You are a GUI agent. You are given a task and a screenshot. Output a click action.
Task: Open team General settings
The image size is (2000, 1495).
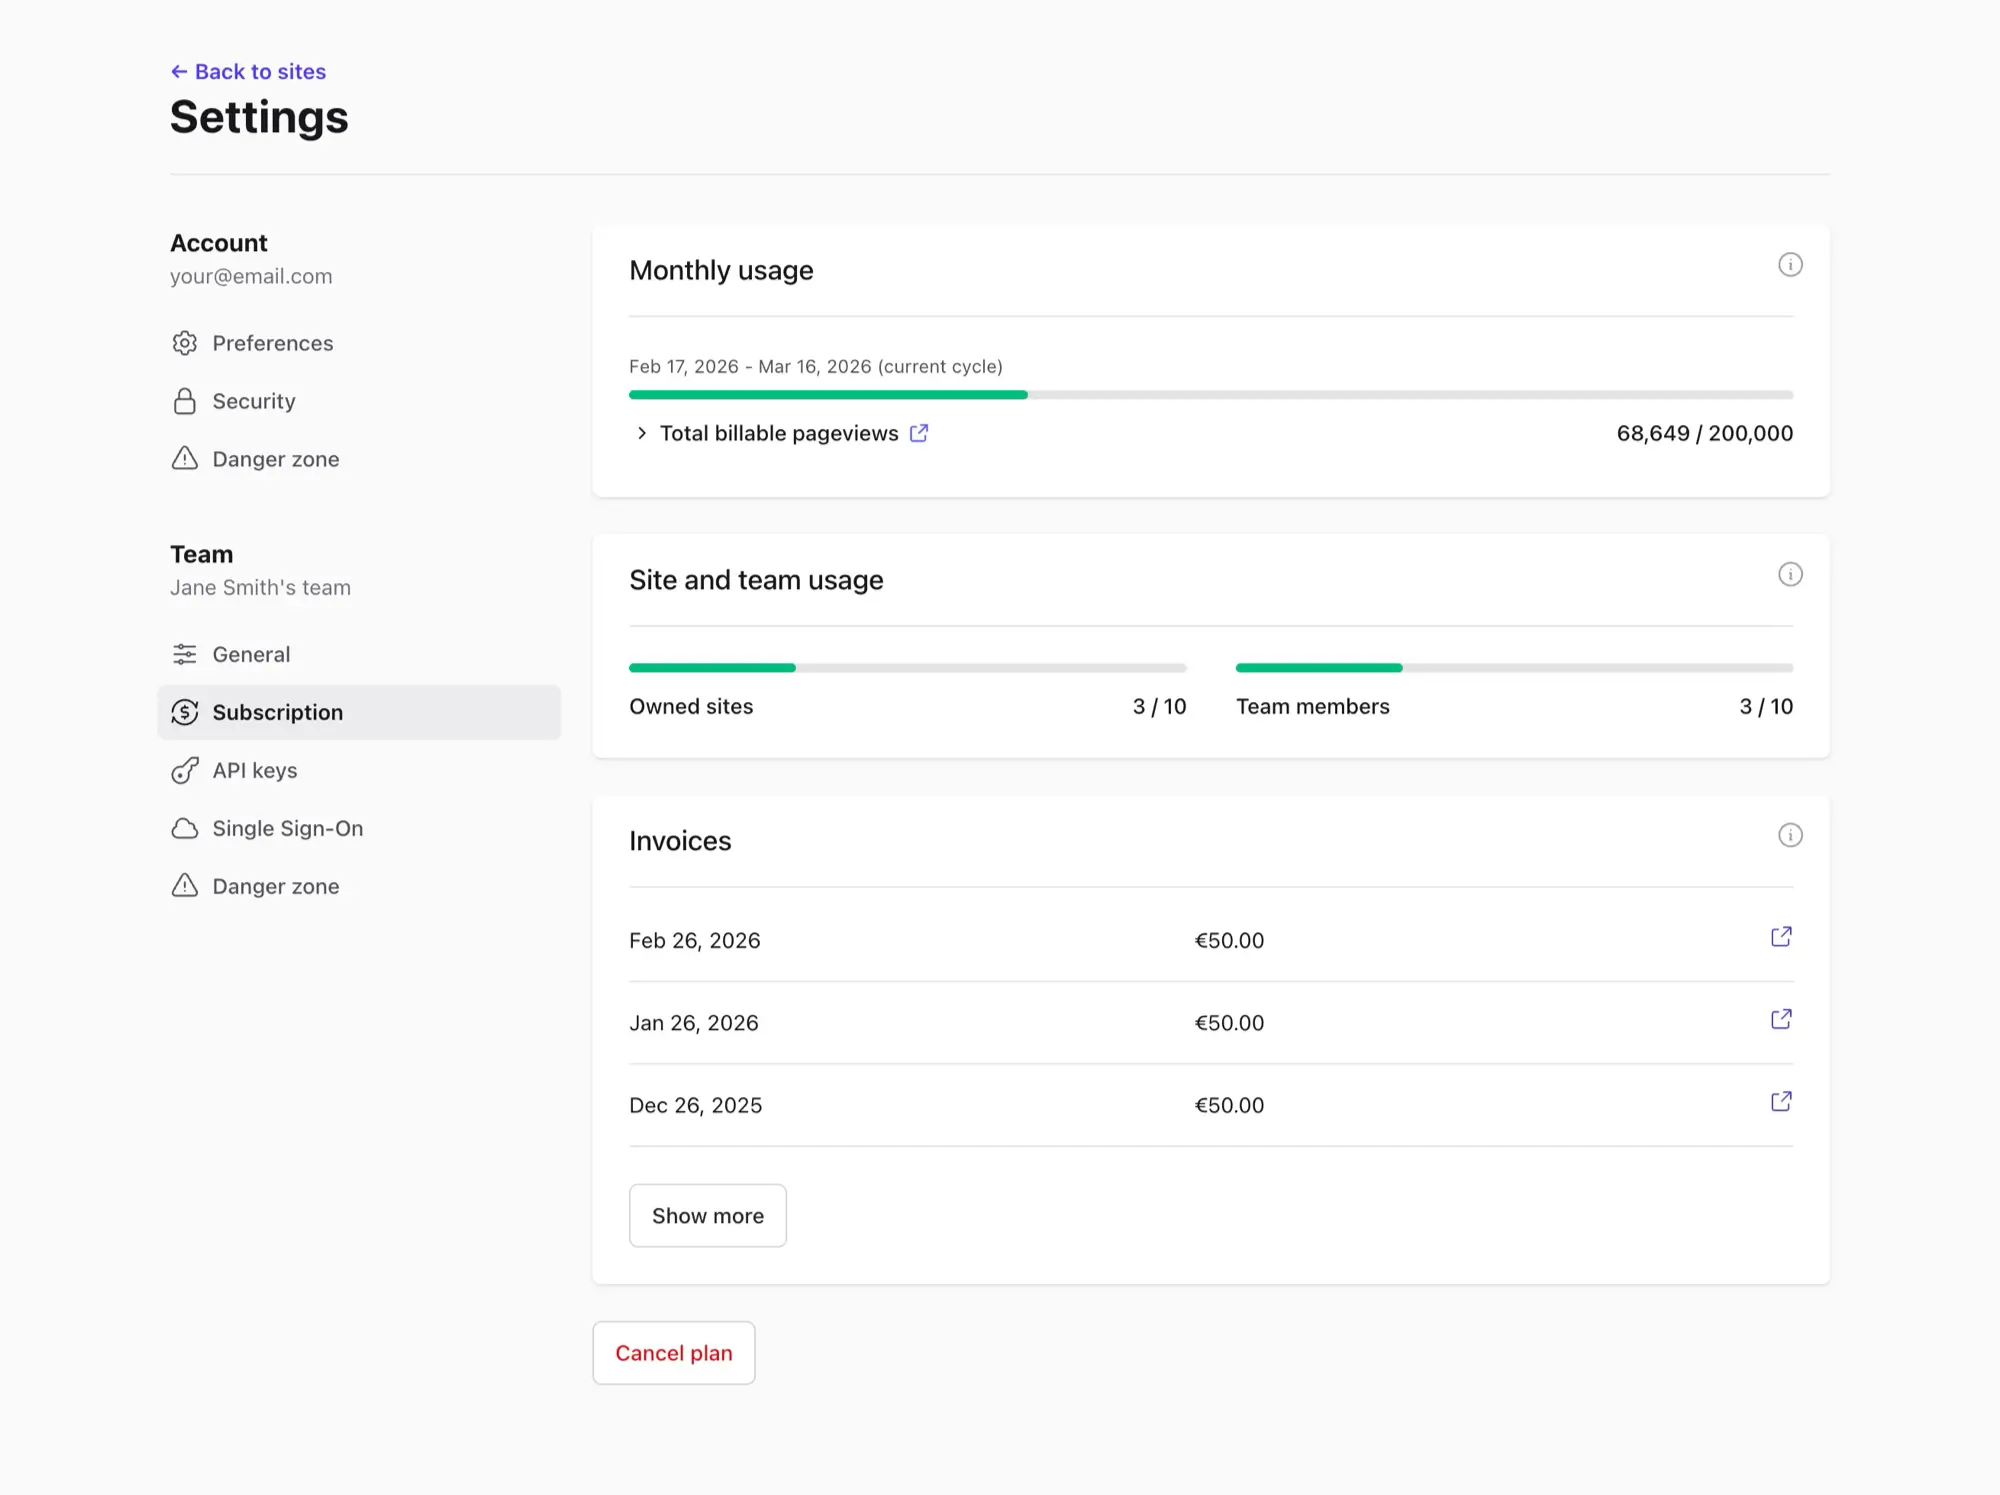[x=251, y=654]
